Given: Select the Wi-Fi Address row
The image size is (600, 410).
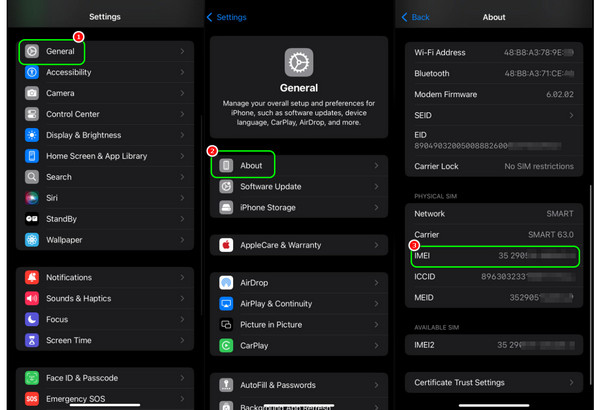Looking at the screenshot, I should tap(494, 52).
